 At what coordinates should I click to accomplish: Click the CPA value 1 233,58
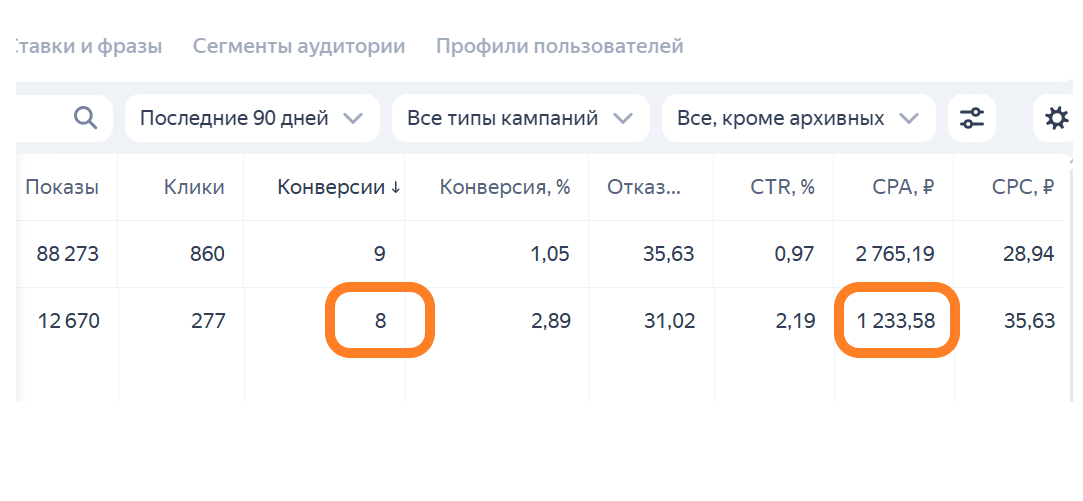tap(896, 321)
